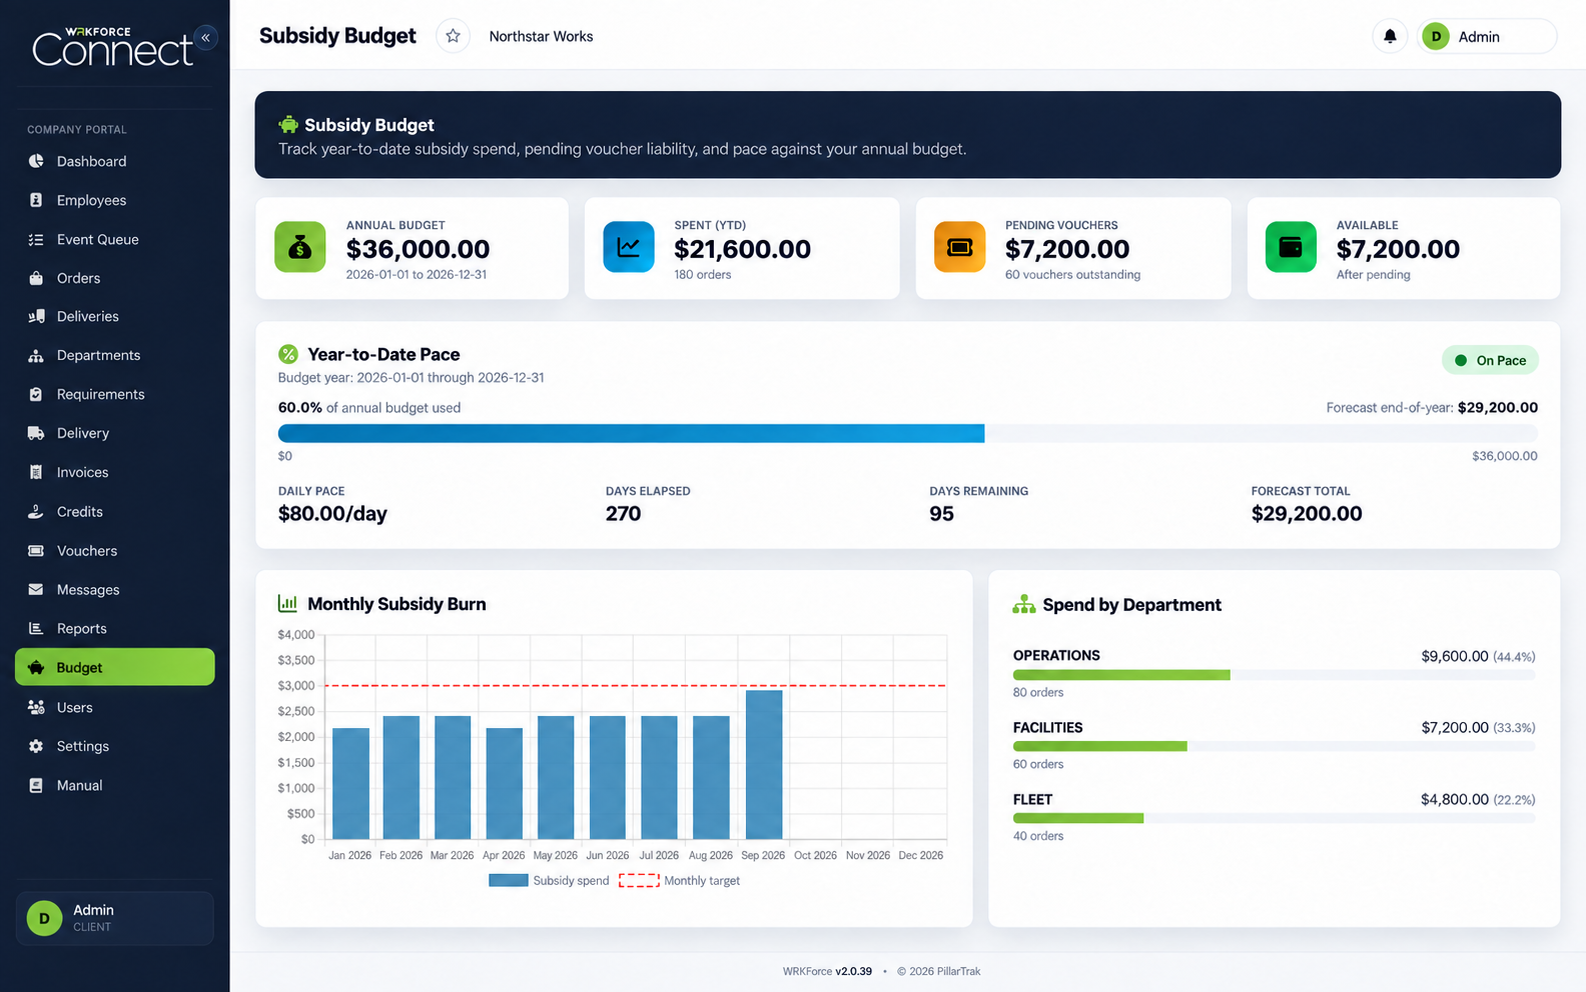Click the Delivery truck icon
Viewport: 1586px width, 992px height.
pyautogui.click(x=36, y=433)
